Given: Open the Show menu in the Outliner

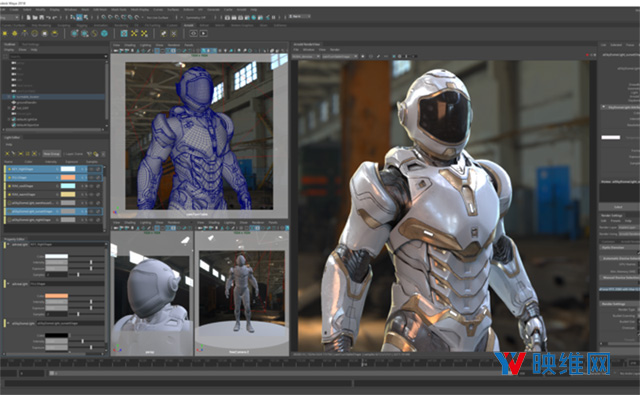Looking at the screenshot, I should coord(22,50).
